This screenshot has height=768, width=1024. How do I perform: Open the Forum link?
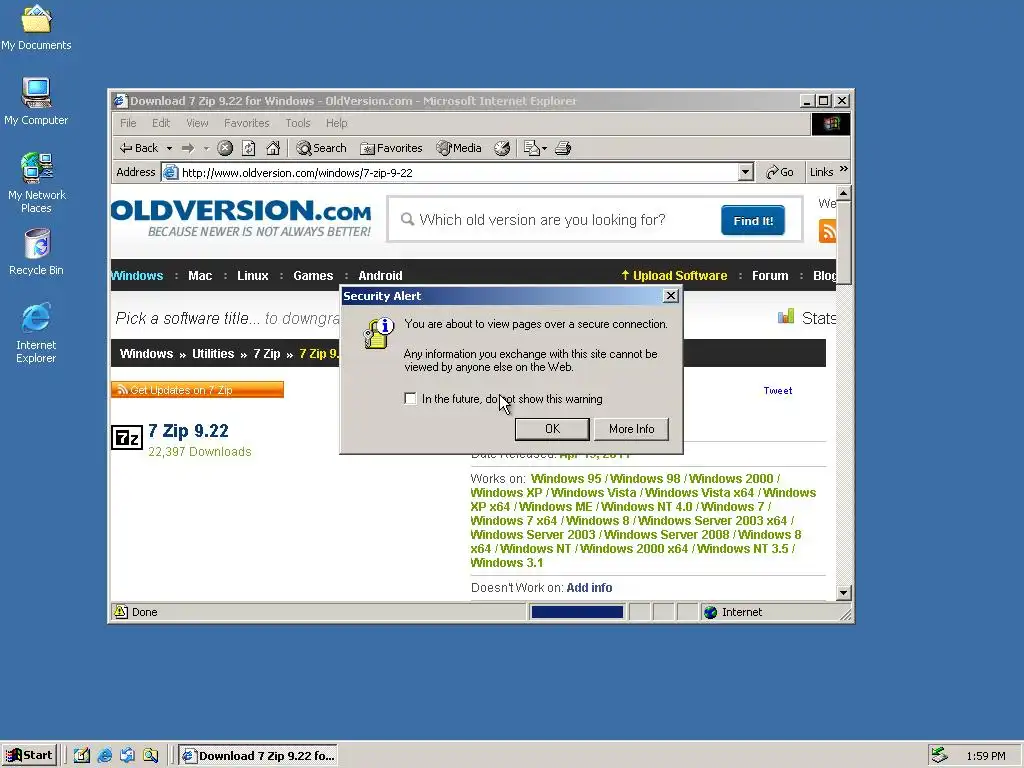click(x=770, y=276)
